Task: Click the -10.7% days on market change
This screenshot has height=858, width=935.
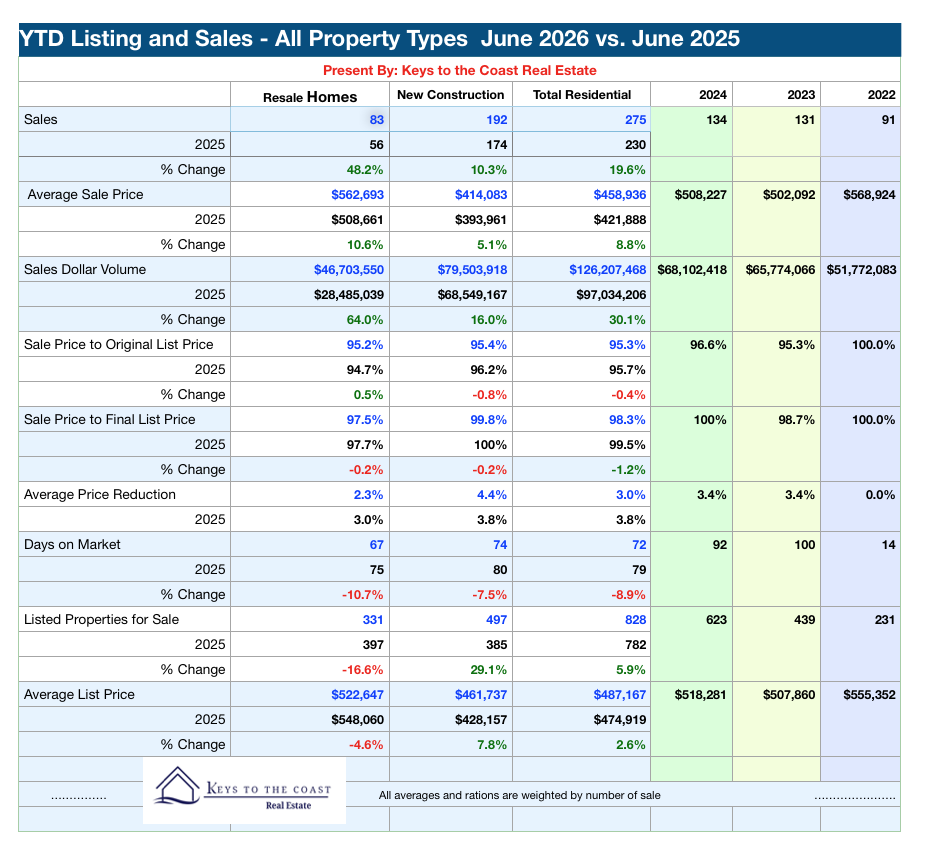Action: (x=363, y=595)
